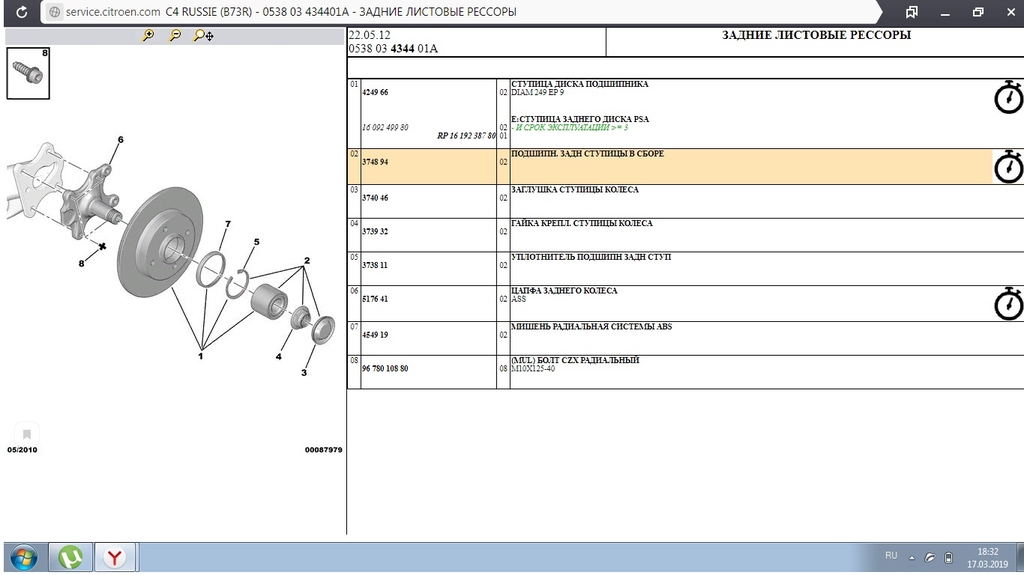Click description ЗАГЛУШКА СТУПИЦЫ КОЛЕСА
Viewport: 1024px width, 575px height.
pyautogui.click(x=575, y=189)
